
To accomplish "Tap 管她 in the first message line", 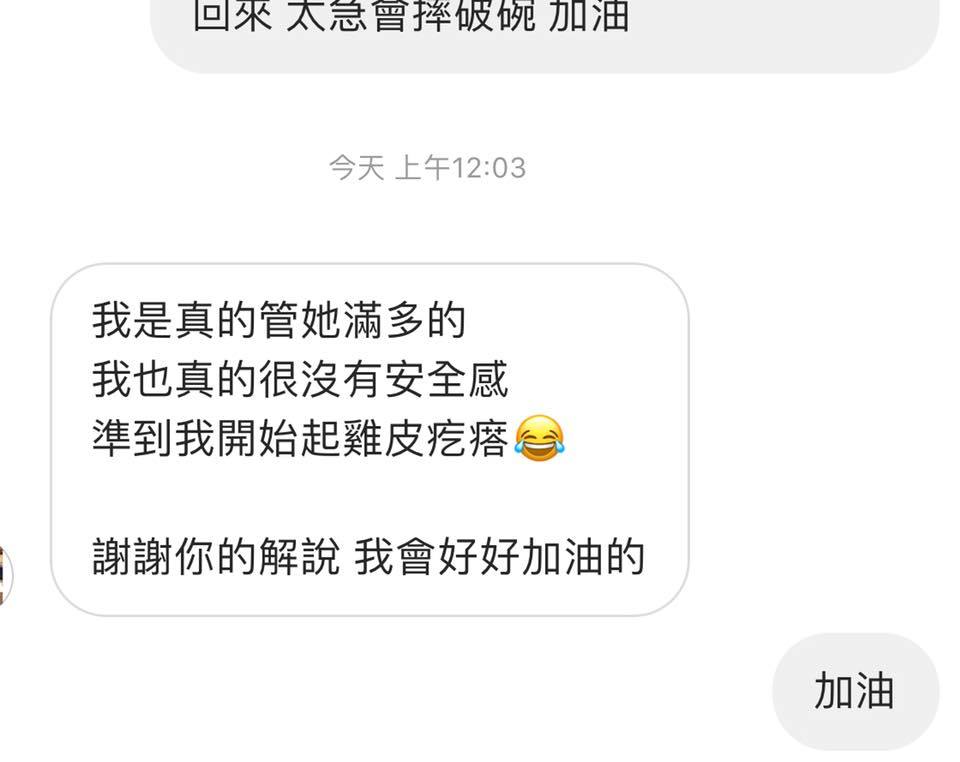I will (300, 320).
